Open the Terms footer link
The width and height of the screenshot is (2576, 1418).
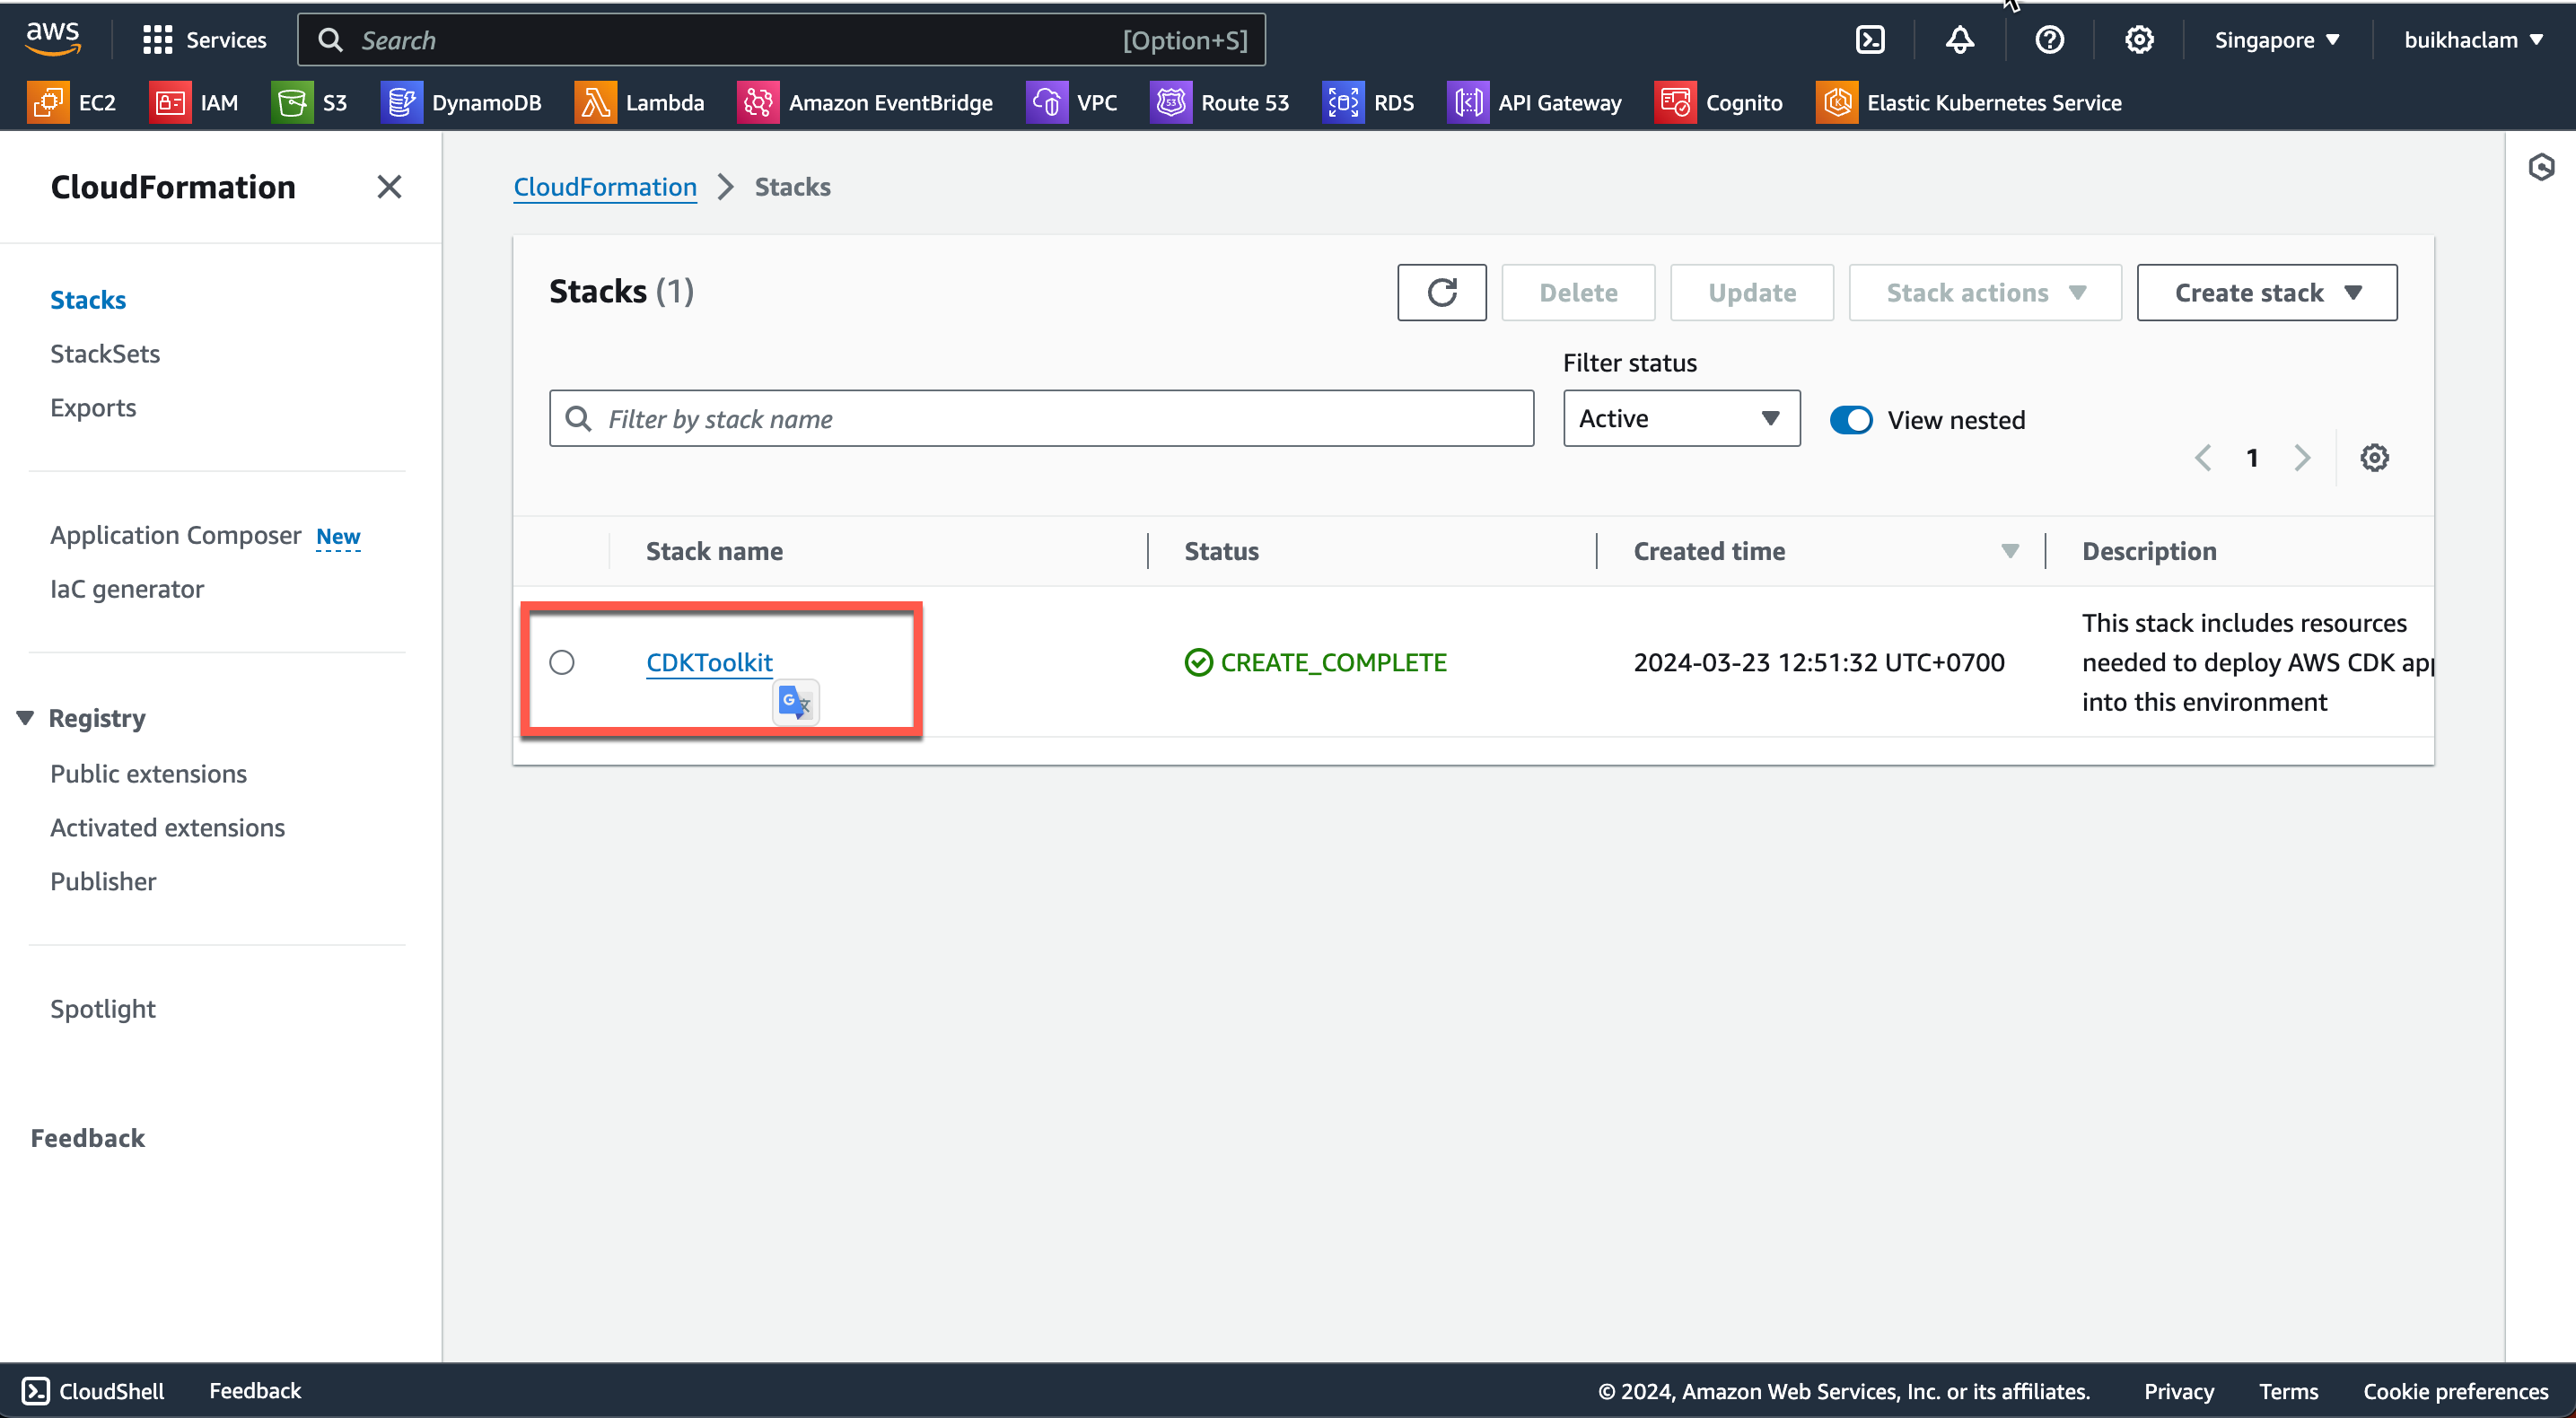point(2288,1391)
